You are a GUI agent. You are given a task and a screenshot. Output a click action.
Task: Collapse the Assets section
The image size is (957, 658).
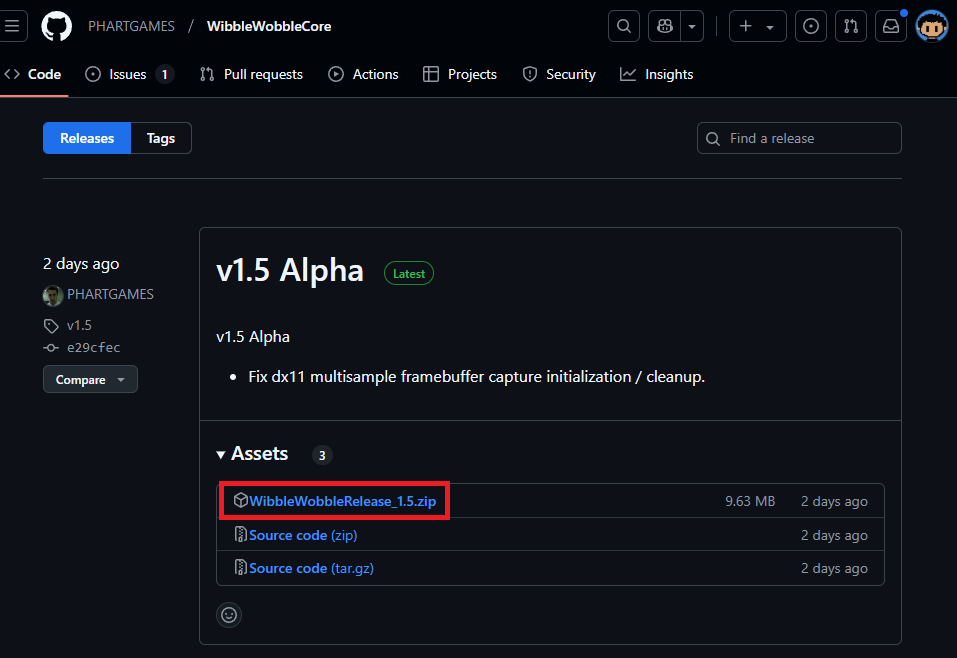coord(252,454)
